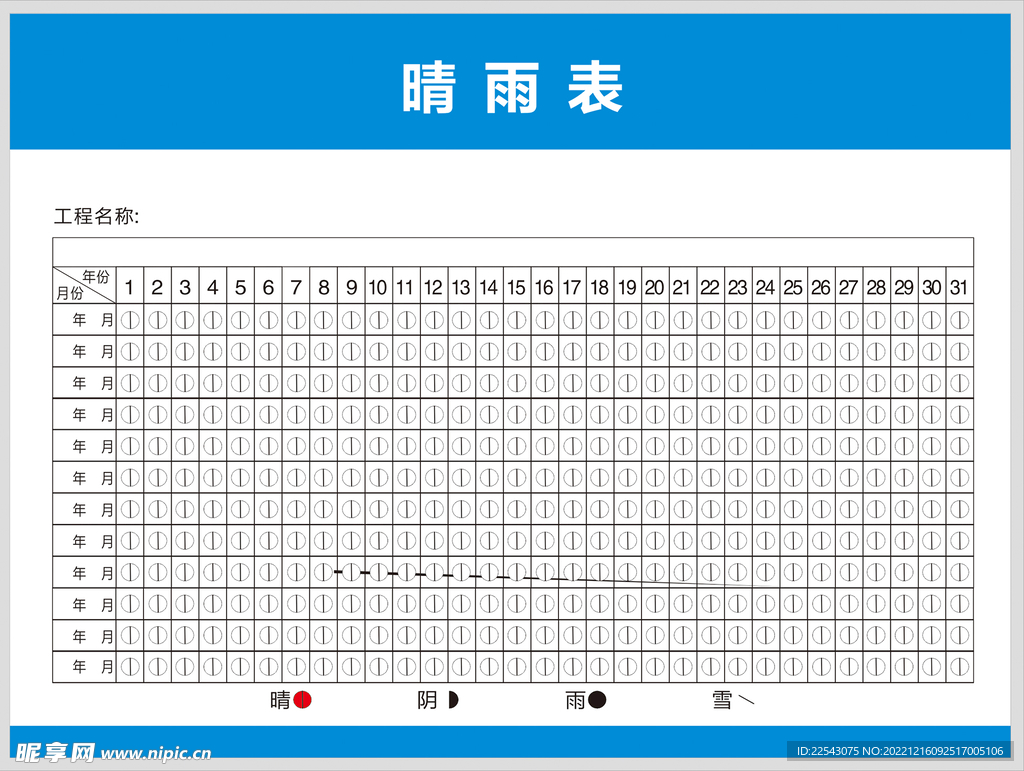Click the weather circle under day 15, top row
Screen dimensions: 1024x771
516,319
